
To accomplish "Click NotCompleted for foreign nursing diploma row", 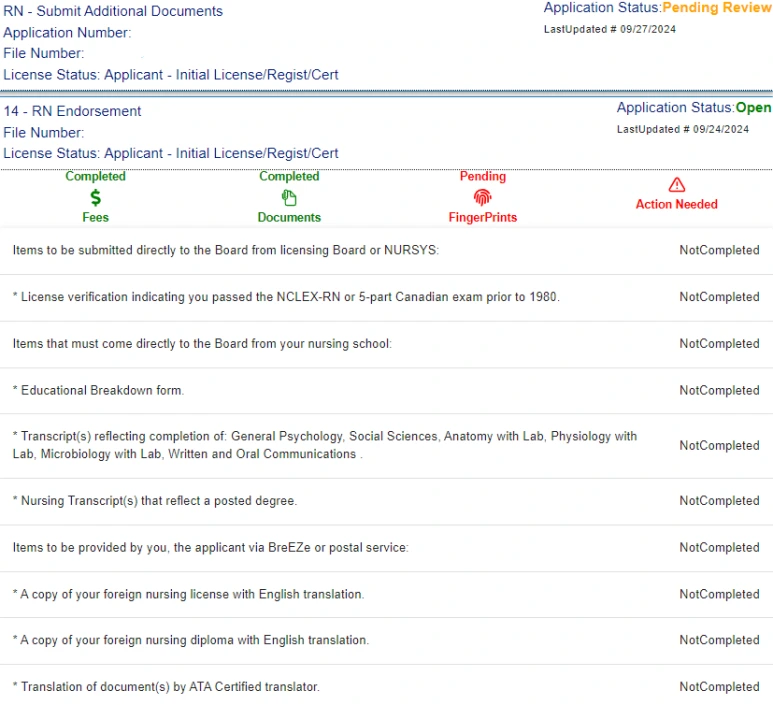I will coord(719,640).
